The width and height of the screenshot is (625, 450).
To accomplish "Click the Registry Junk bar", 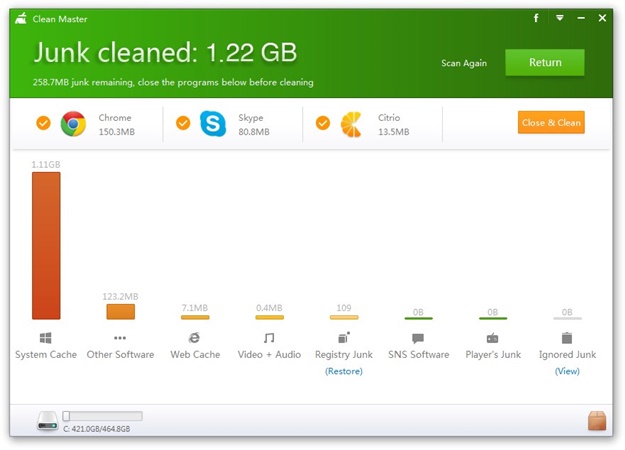I will click(344, 317).
